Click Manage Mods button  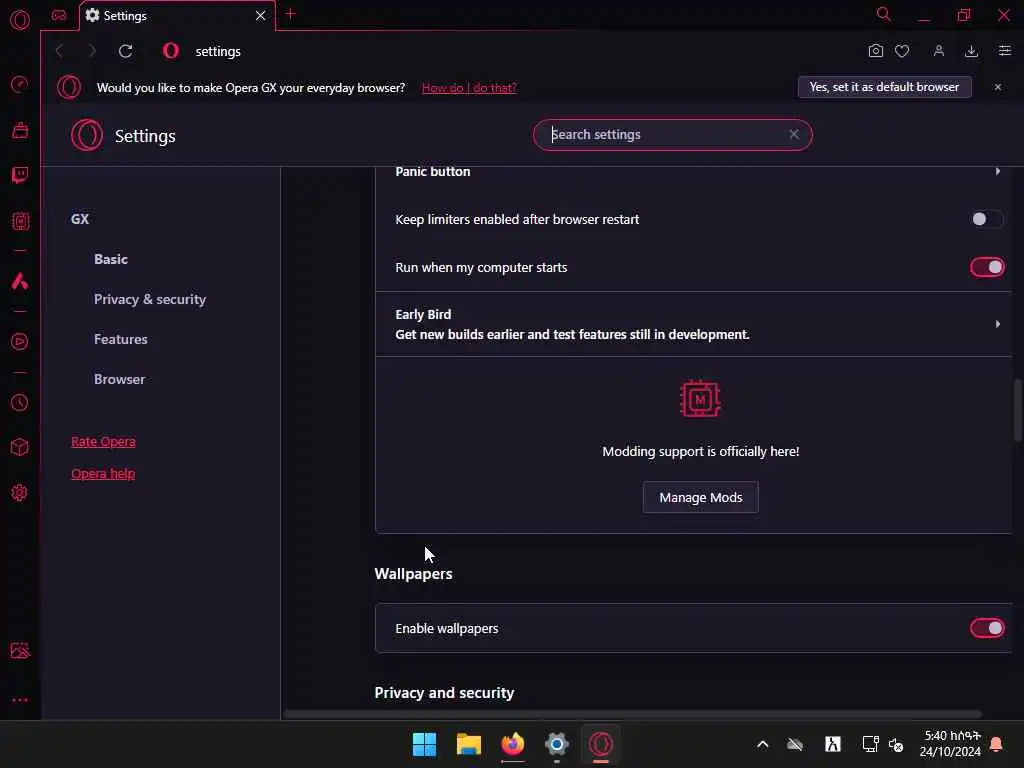pos(700,498)
